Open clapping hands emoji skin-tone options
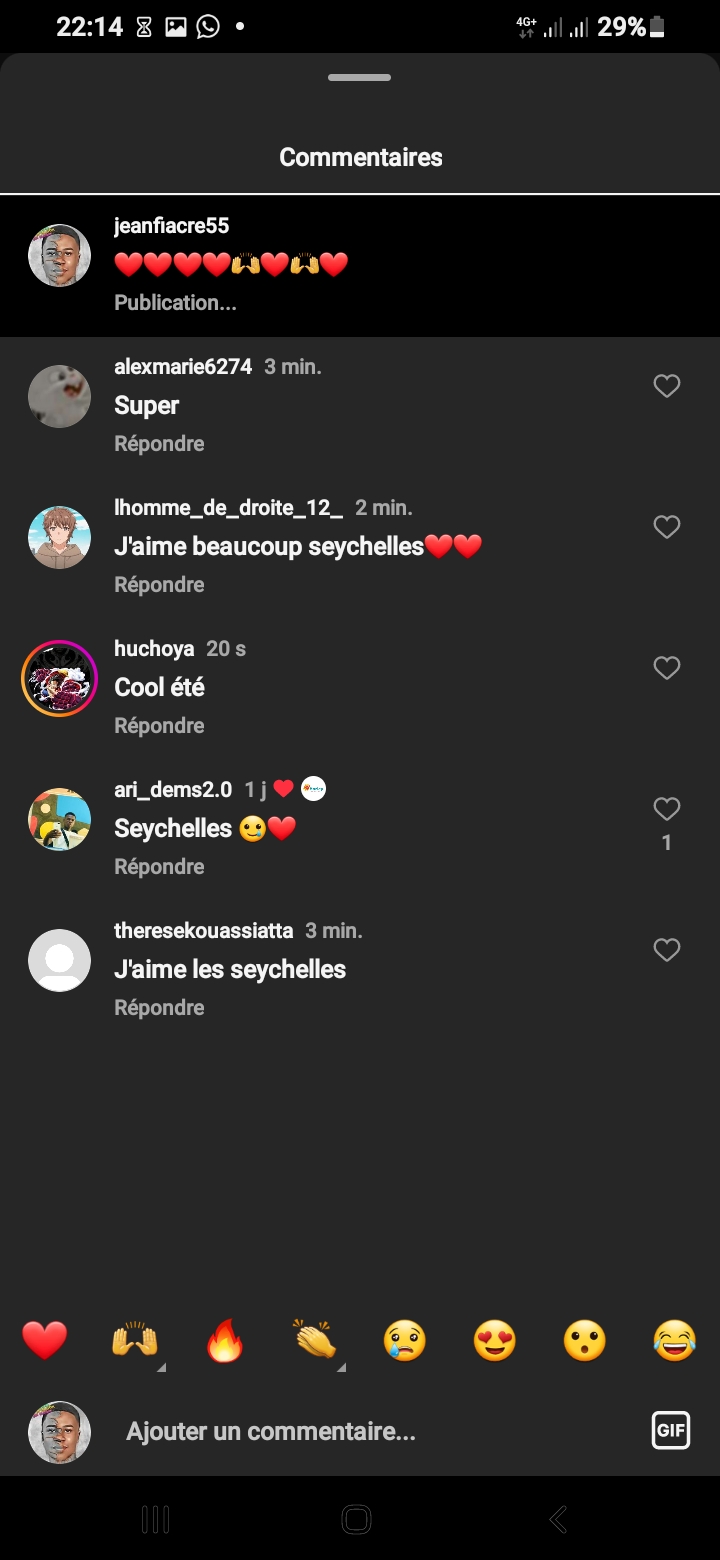Screen dimensions: 720x1560 [315, 1340]
